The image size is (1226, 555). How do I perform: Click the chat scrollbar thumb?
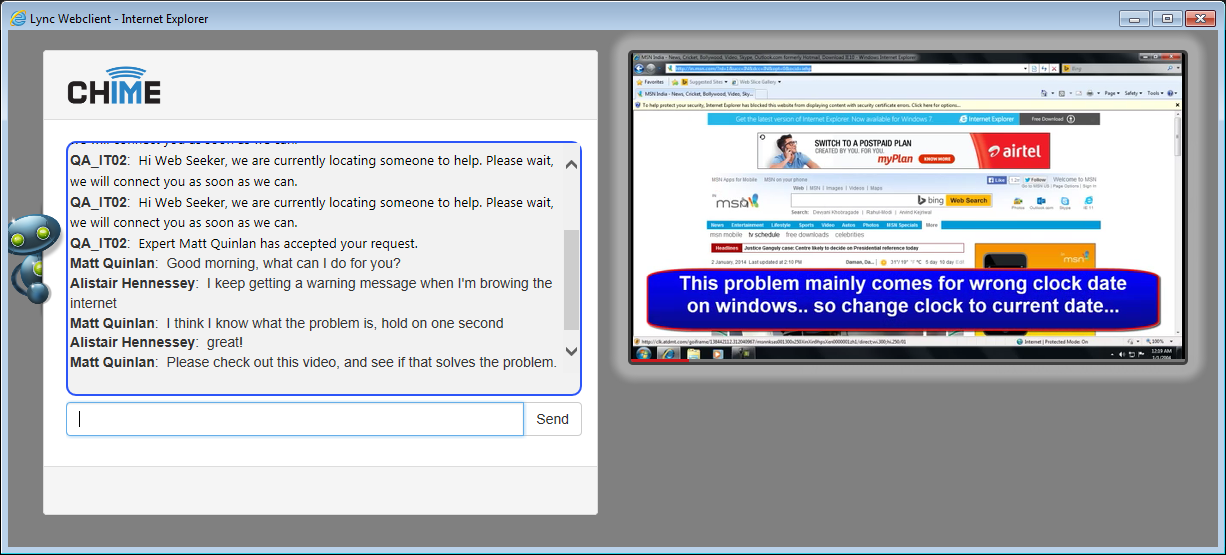pos(572,280)
